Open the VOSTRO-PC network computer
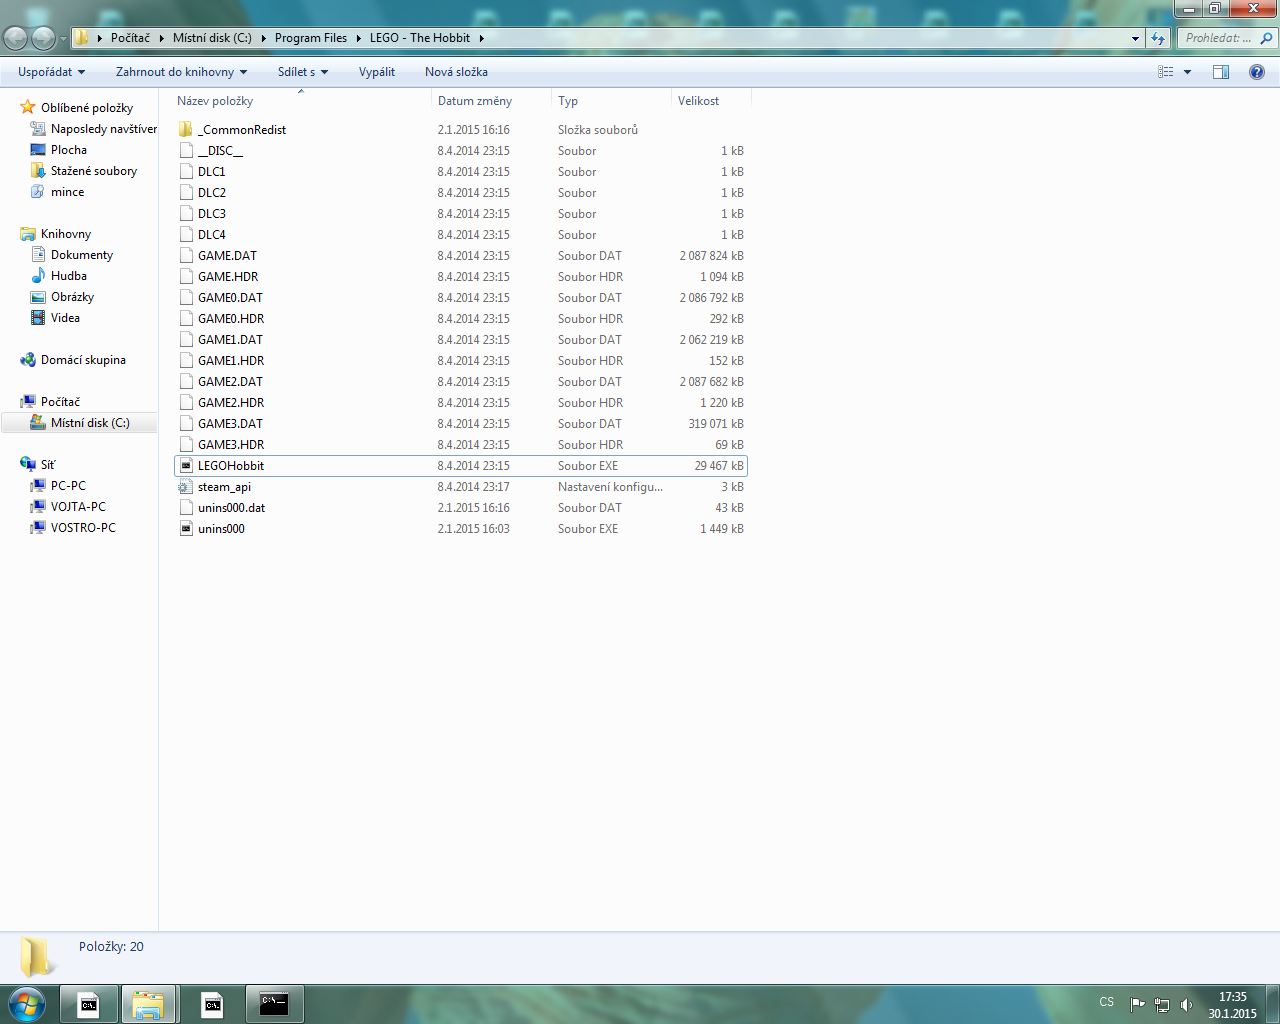This screenshot has height=1024, width=1280. tap(83, 528)
